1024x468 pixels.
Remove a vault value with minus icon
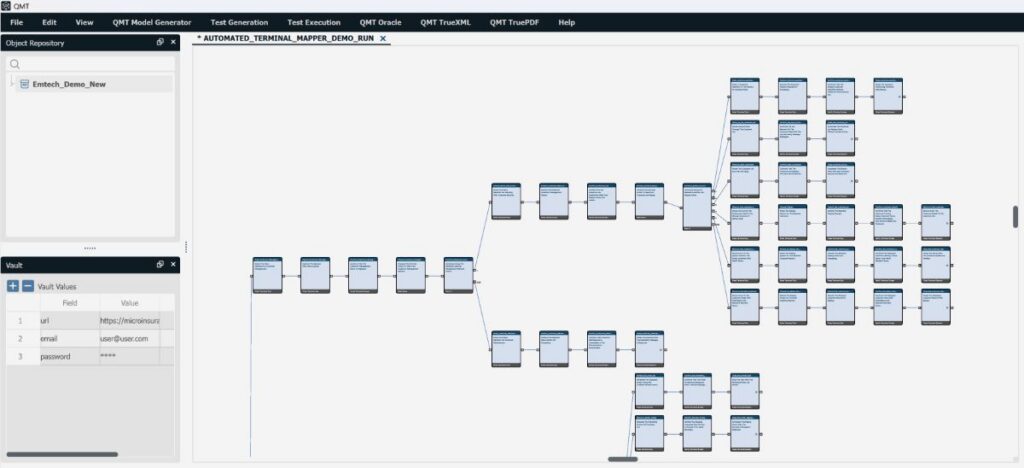click(x=27, y=286)
